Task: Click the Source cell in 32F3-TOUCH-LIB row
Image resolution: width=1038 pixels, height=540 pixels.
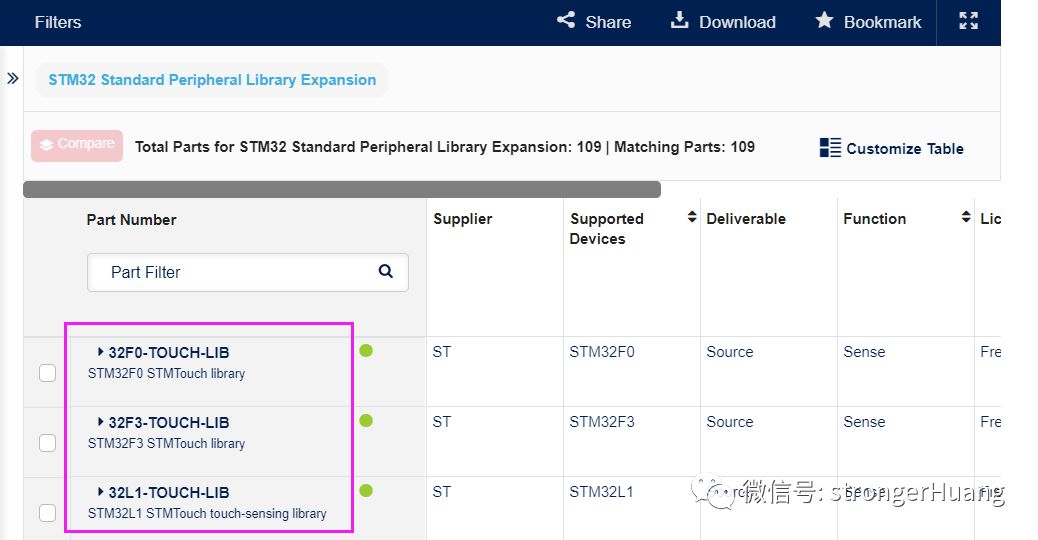Action: 730,422
